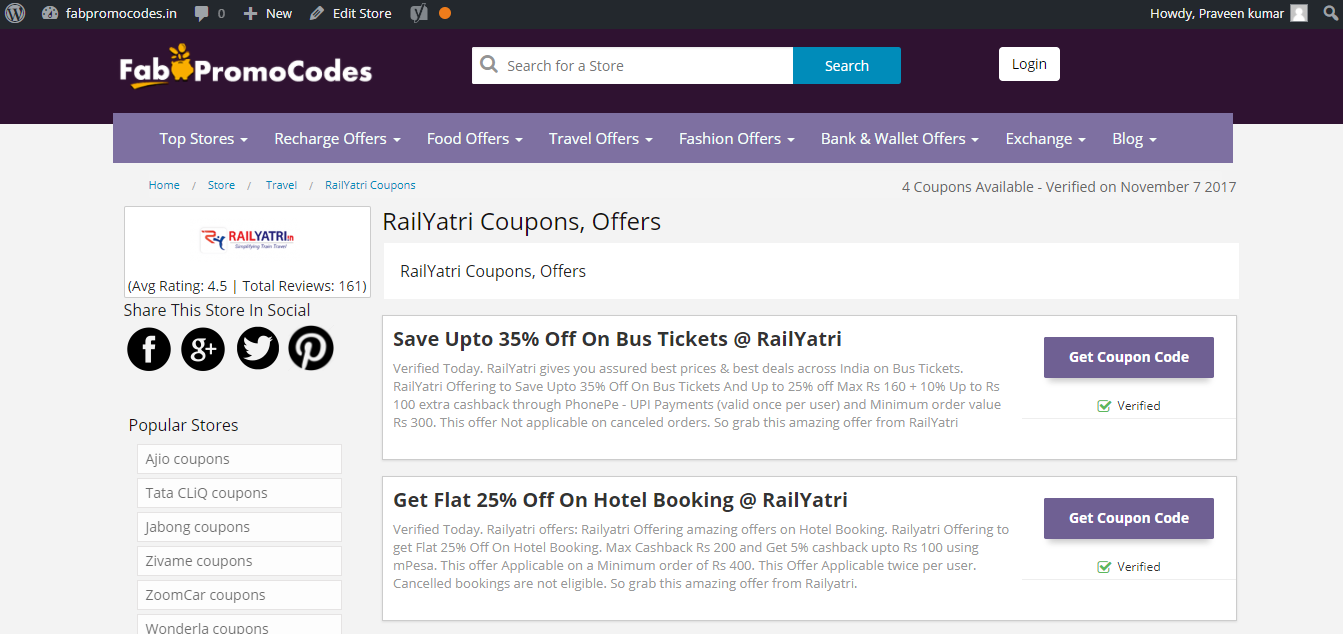Open ZoomCar coupons store
This screenshot has height=634, width=1343.
point(239,595)
